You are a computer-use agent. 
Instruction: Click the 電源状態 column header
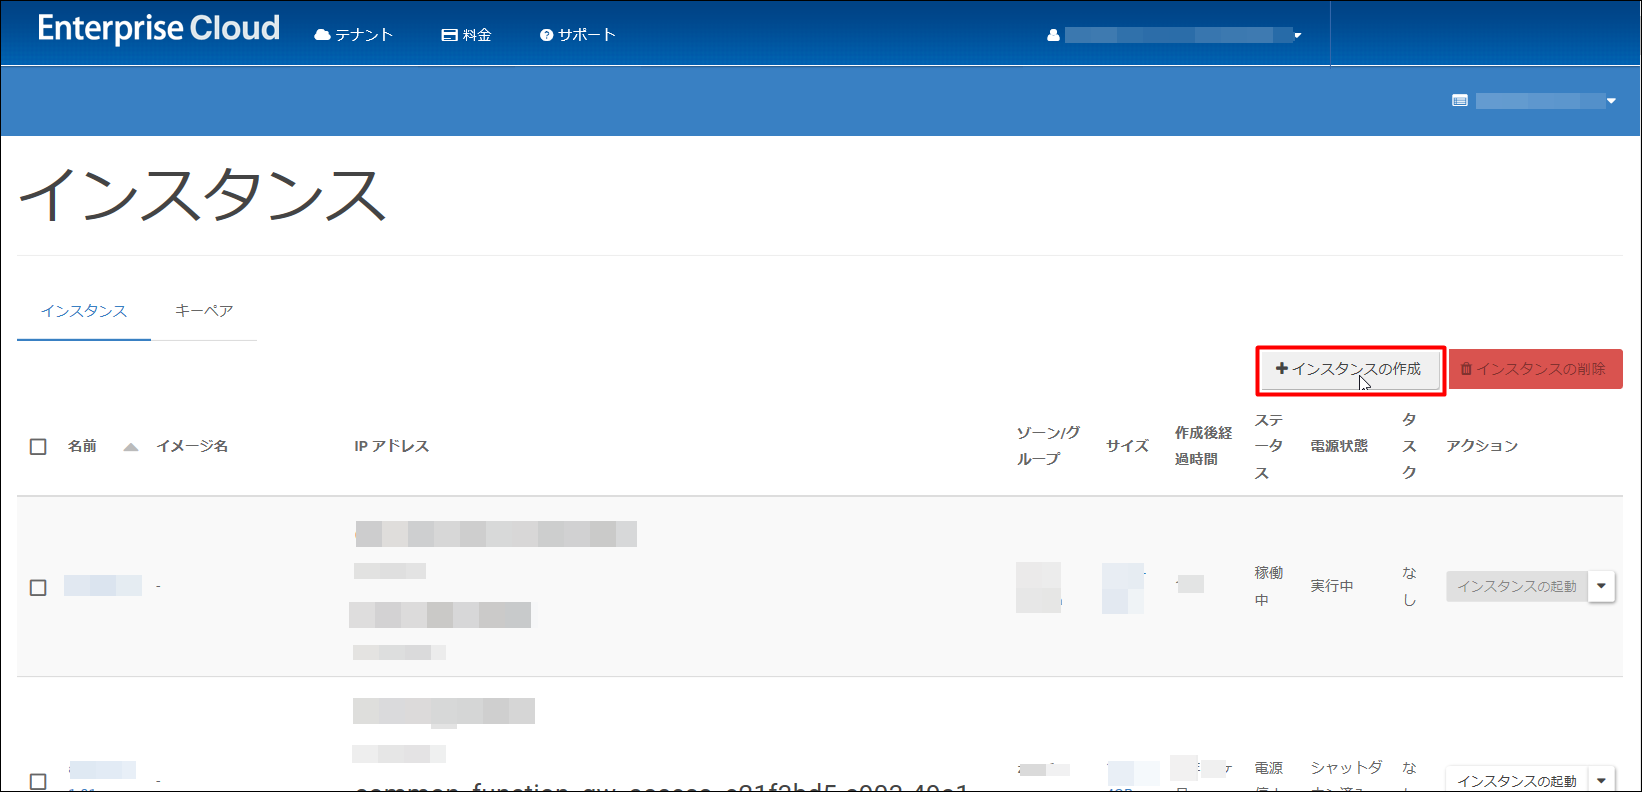pyautogui.click(x=1339, y=446)
